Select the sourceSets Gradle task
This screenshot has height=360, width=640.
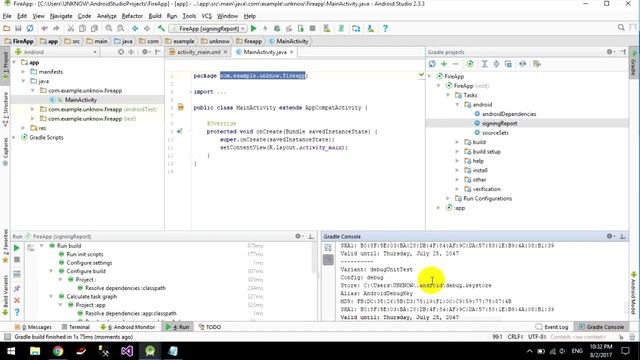pyautogui.click(x=495, y=133)
